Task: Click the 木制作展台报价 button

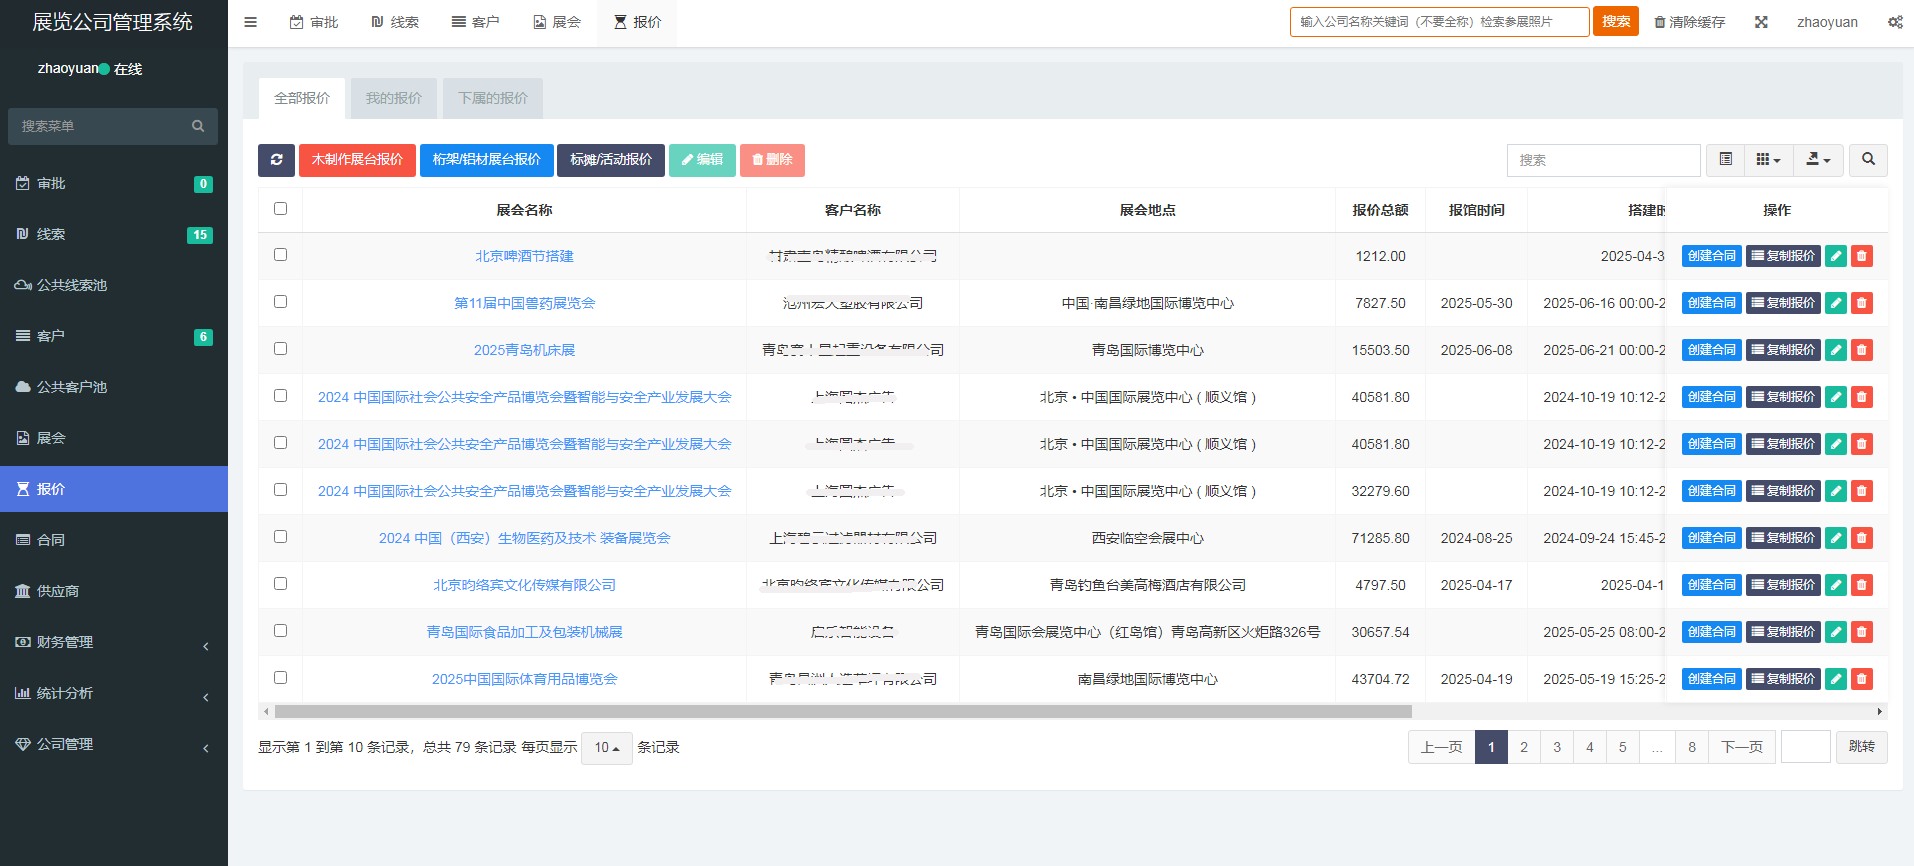Action: click(x=357, y=160)
